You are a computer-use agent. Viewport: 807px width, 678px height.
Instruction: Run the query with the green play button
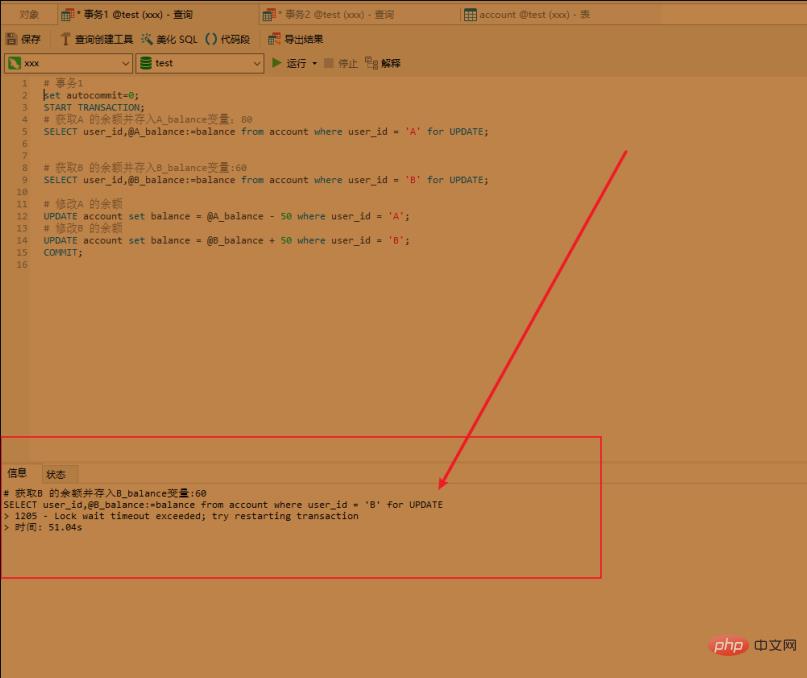pyautogui.click(x=277, y=63)
